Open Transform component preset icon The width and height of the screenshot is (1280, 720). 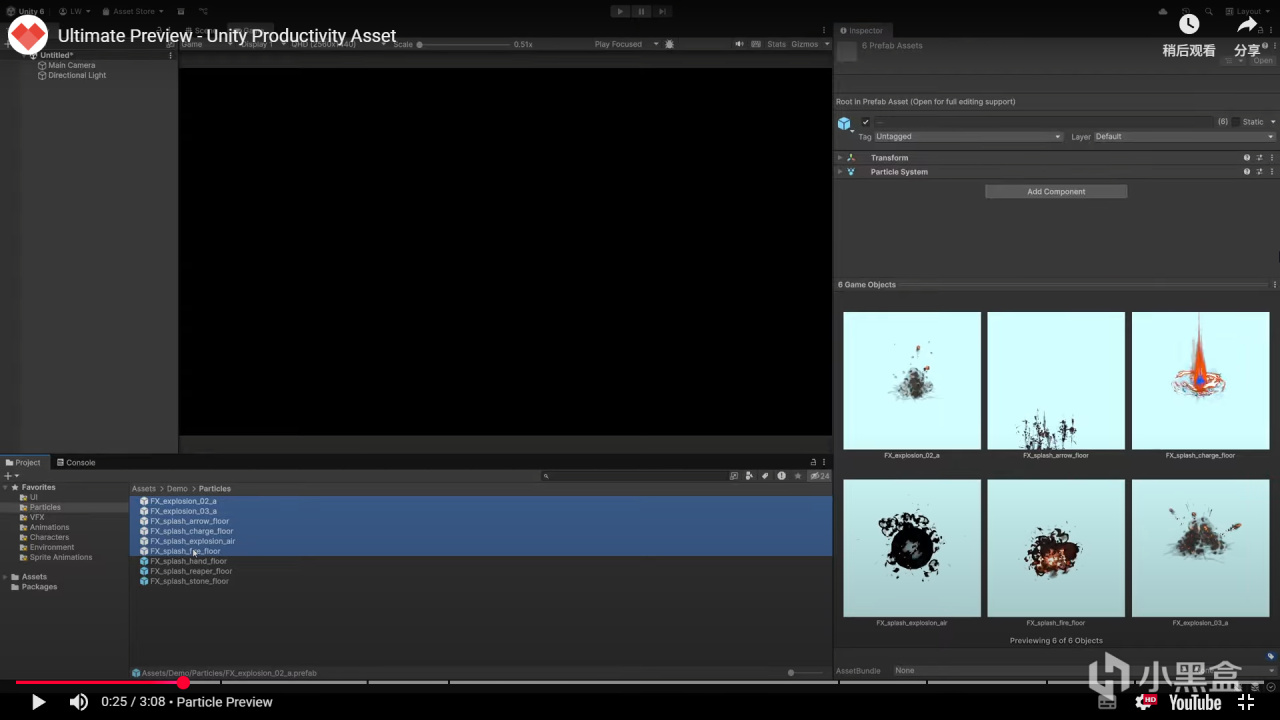point(1260,158)
